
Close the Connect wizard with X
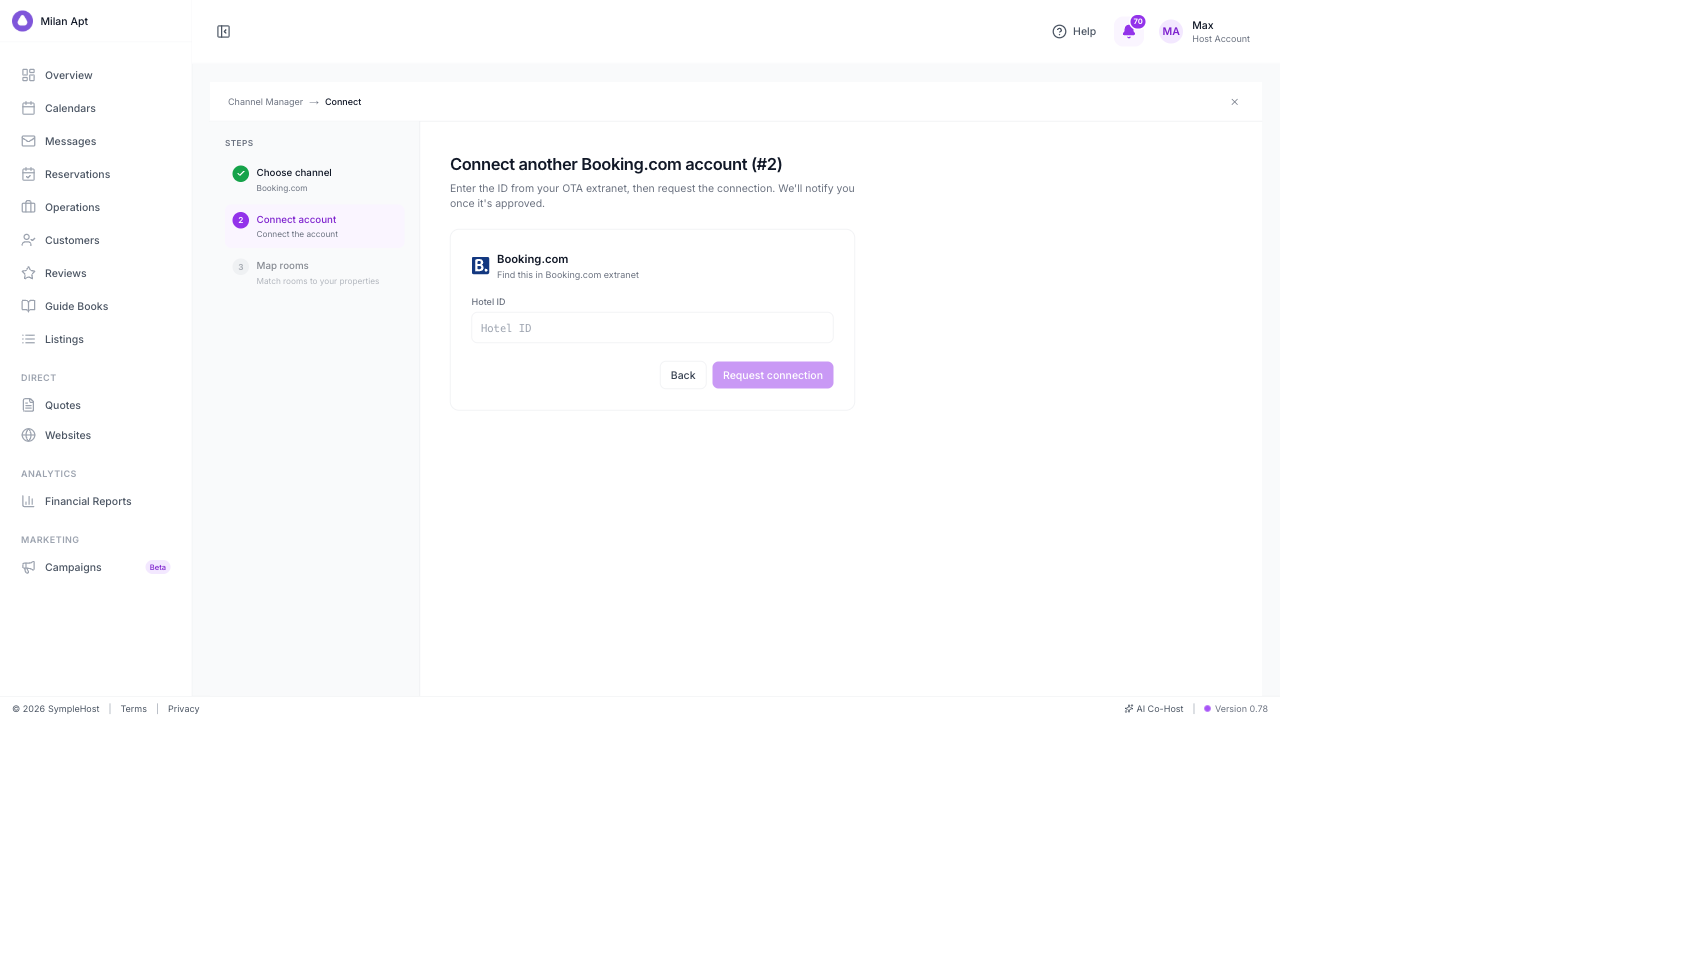tap(1235, 102)
